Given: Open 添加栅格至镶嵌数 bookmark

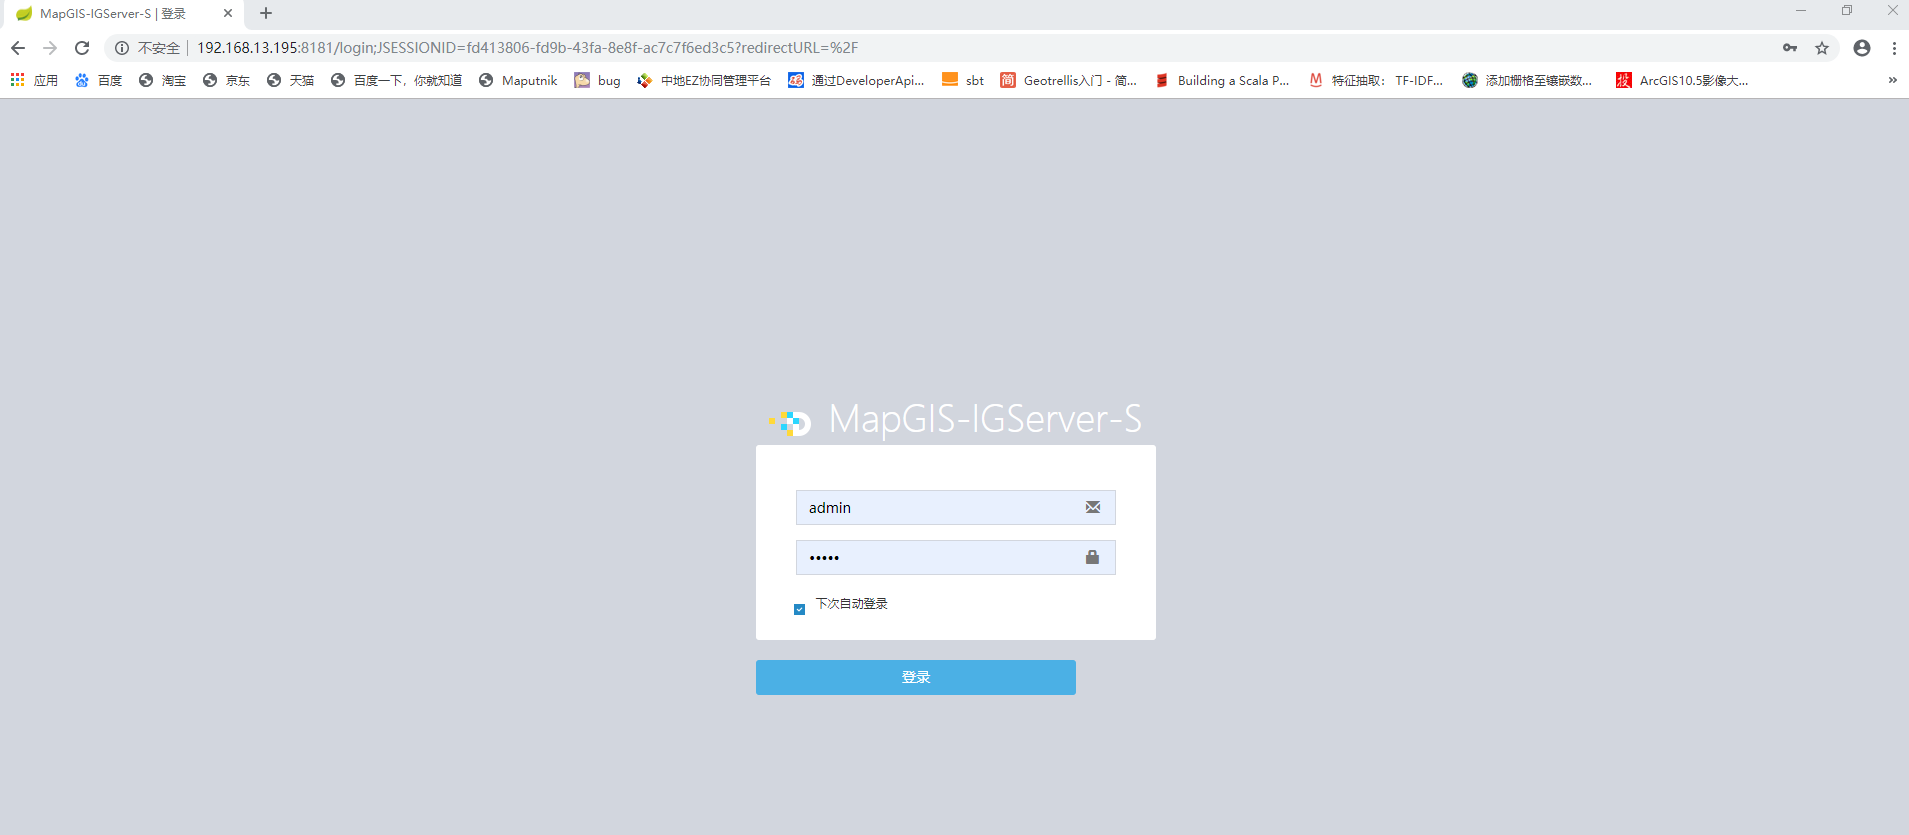Looking at the screenshot, I should pyautogui.click(x=1527, y=80).
